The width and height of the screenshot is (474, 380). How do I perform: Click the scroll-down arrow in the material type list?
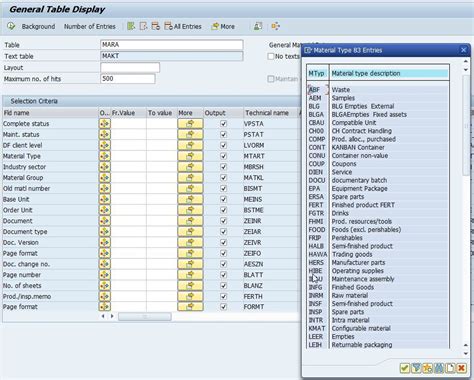[466, 353]
